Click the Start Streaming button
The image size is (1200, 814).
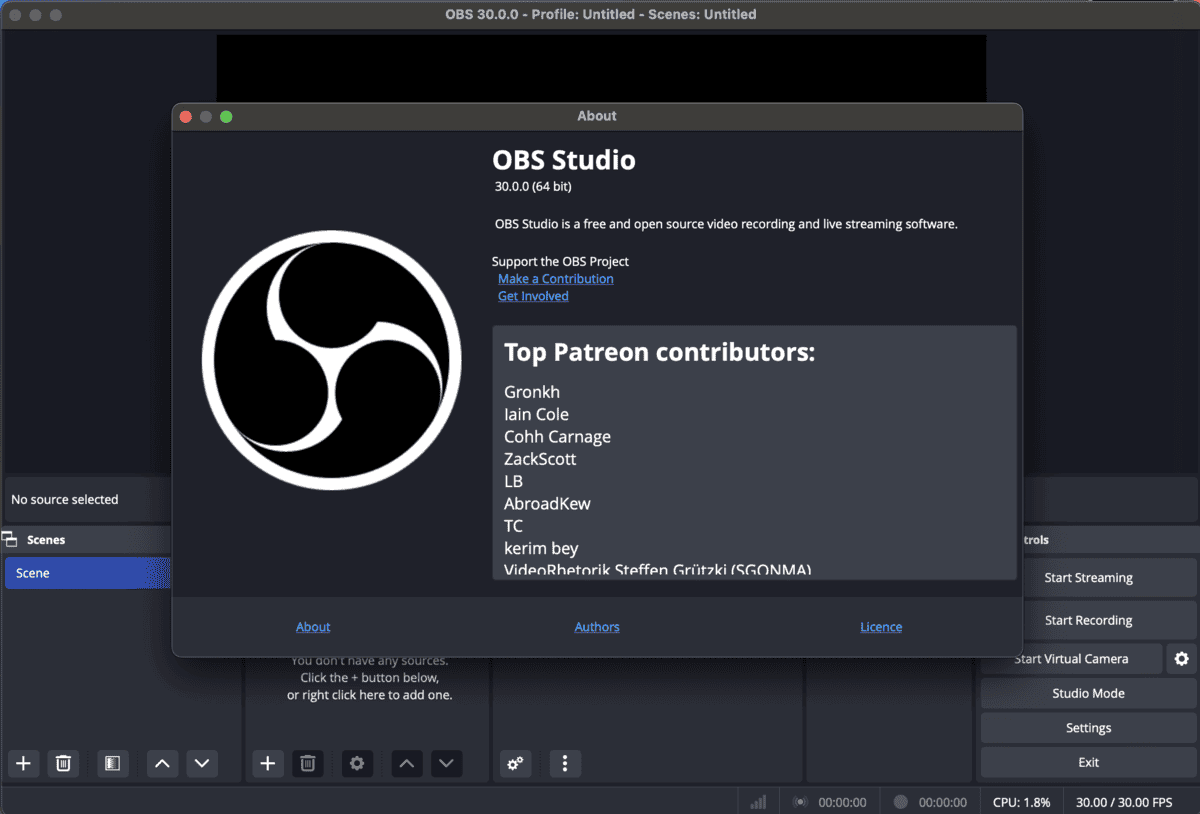click(x=1088, y=578)
